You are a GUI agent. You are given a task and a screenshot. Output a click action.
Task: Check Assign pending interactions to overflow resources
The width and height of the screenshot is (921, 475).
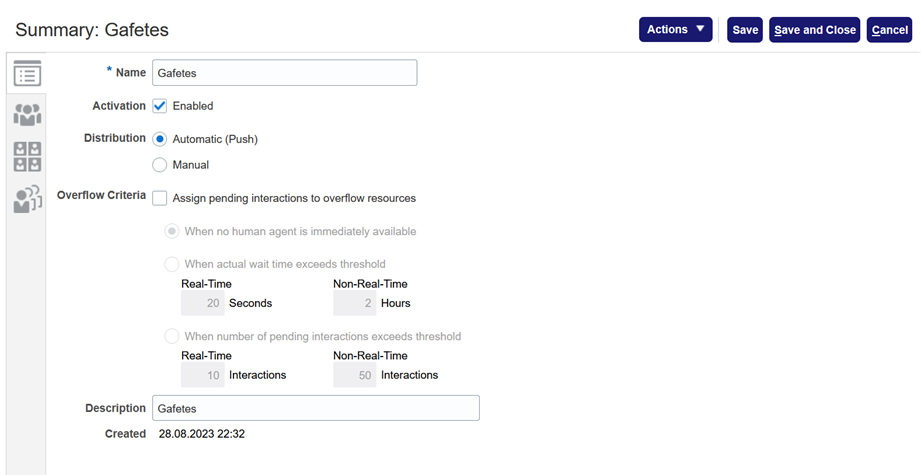[159, 198]
